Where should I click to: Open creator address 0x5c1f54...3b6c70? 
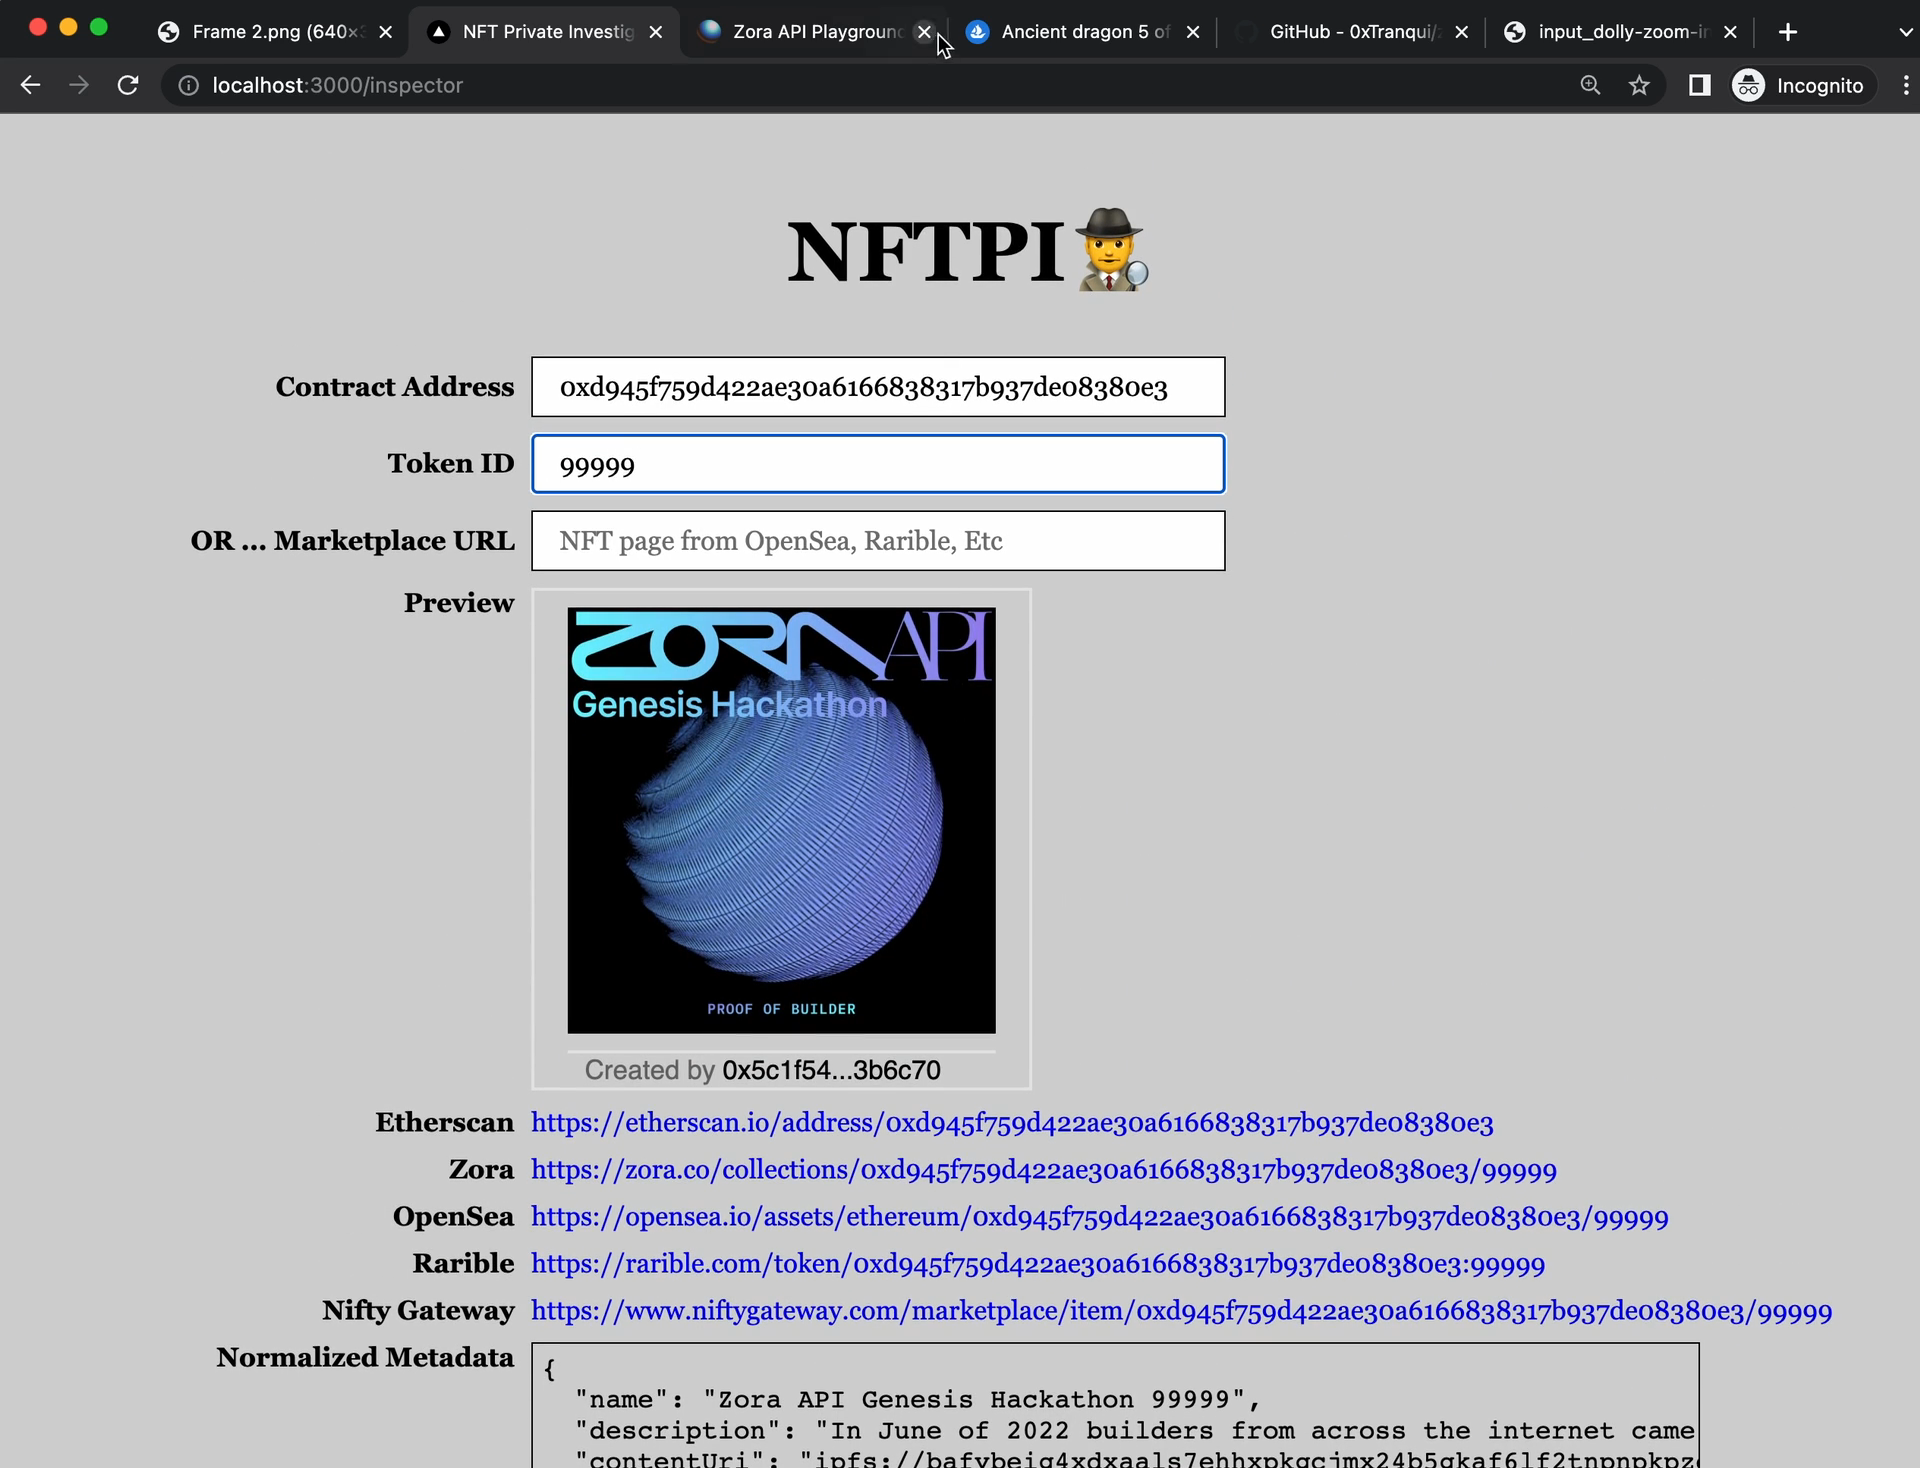[831, 1070]
